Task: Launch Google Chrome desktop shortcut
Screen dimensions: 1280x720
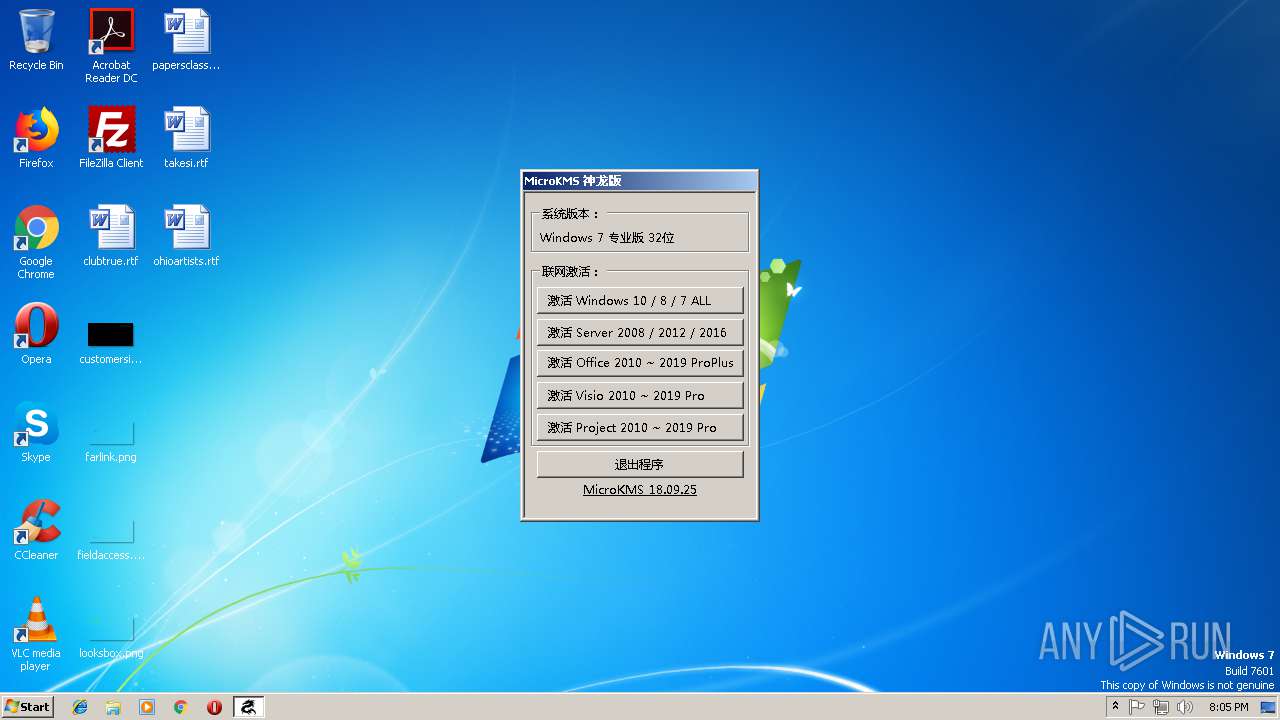Action: pos(36,242)
